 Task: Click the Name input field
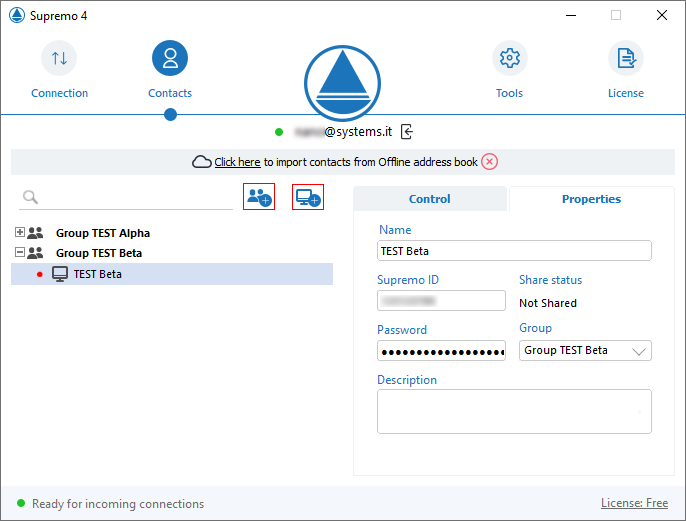point(514,251)
